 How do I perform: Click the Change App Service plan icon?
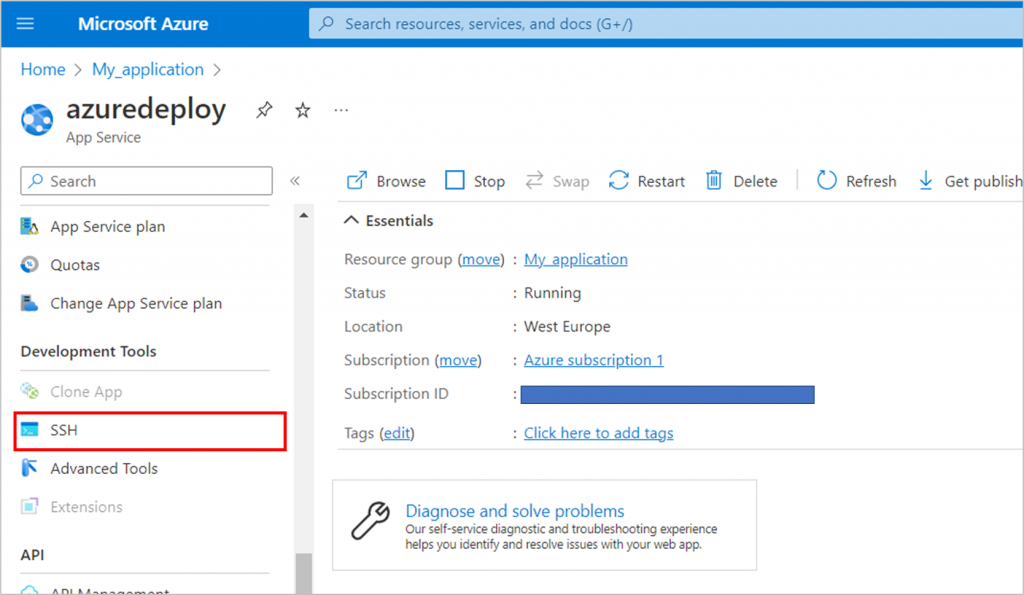pyautogui.click(x=29, y=303)
